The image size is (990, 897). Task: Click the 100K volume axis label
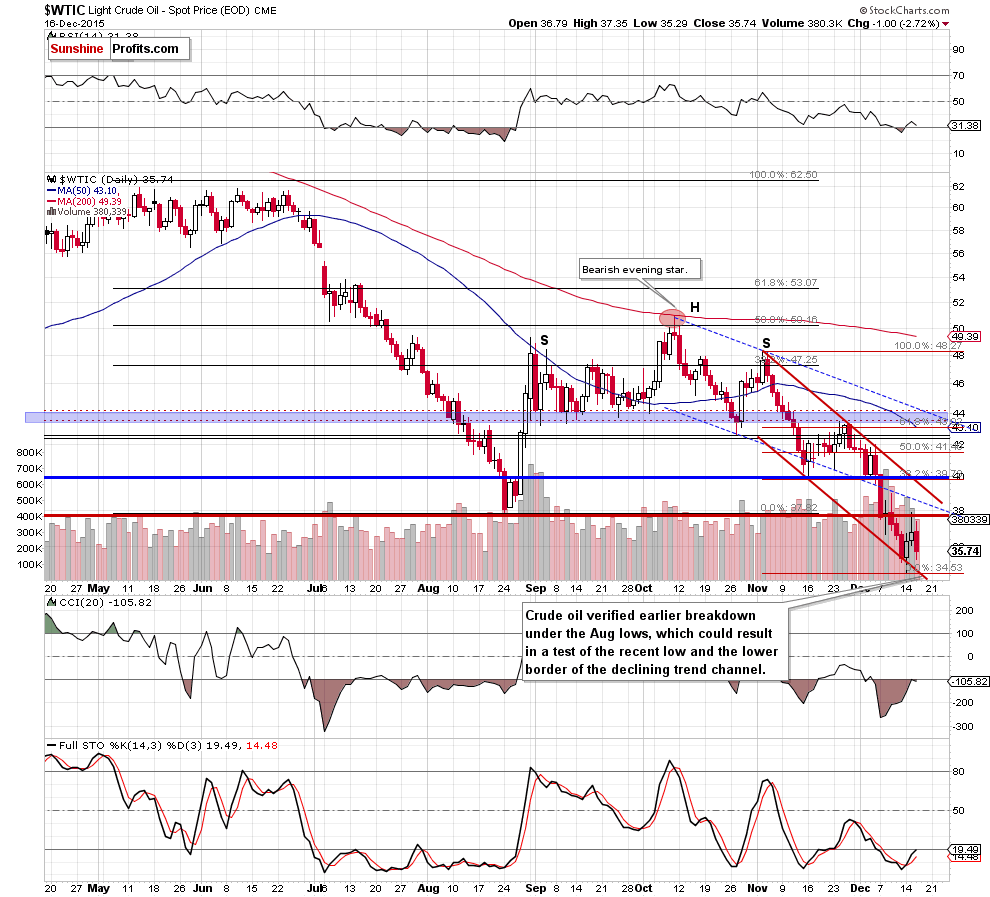pyautogui.click(x=29, y=564)
